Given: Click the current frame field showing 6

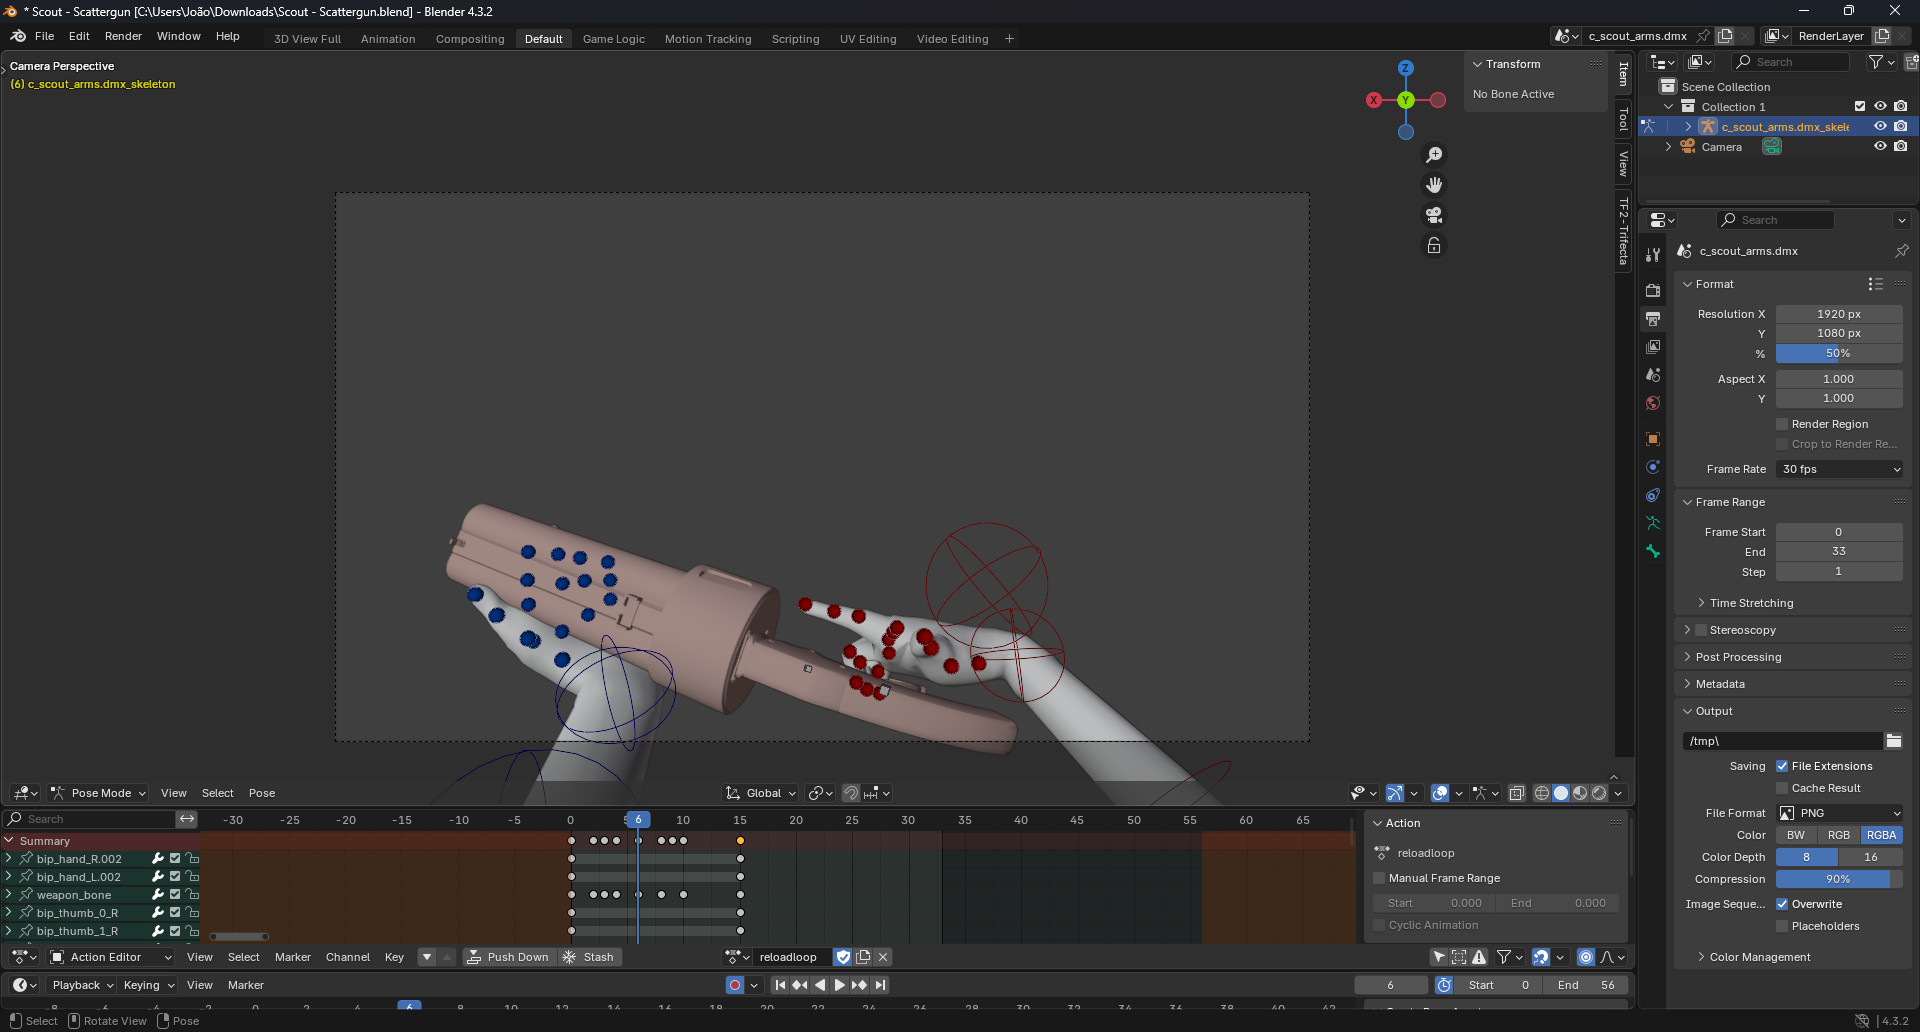Looking at the screenshot, I should click(x=1390, y=985).
